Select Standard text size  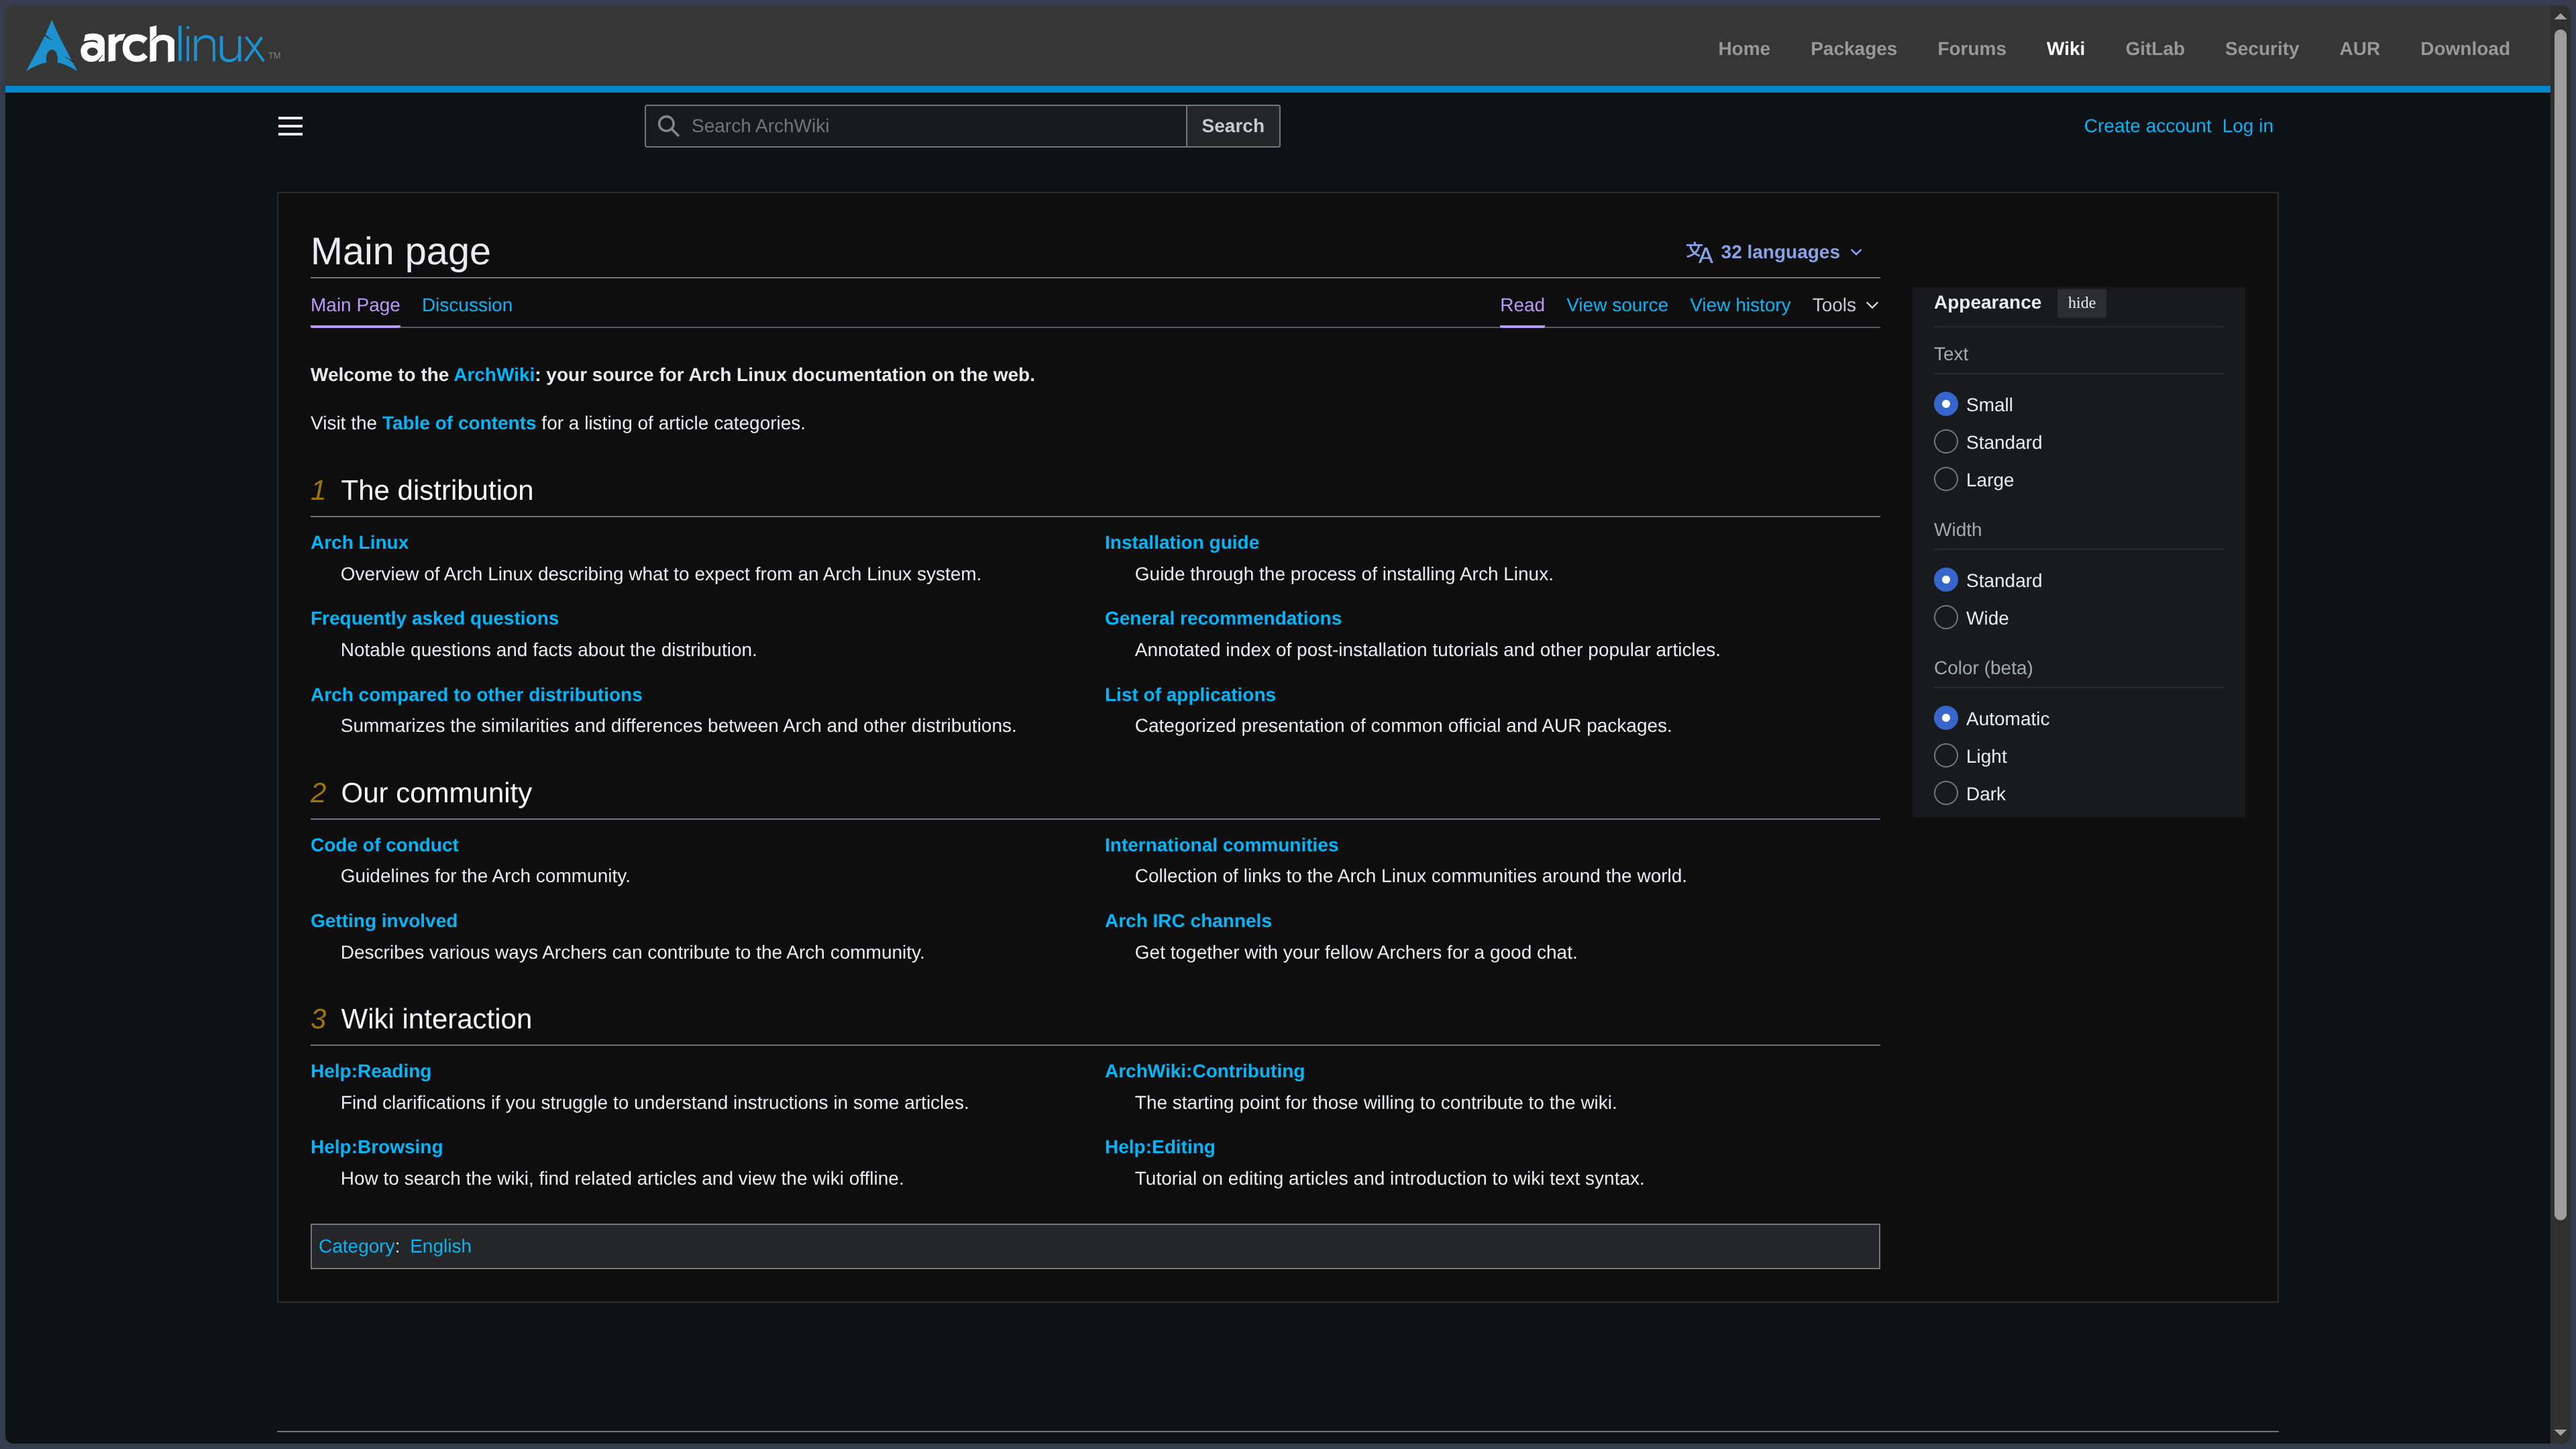tap(1945, 442)
